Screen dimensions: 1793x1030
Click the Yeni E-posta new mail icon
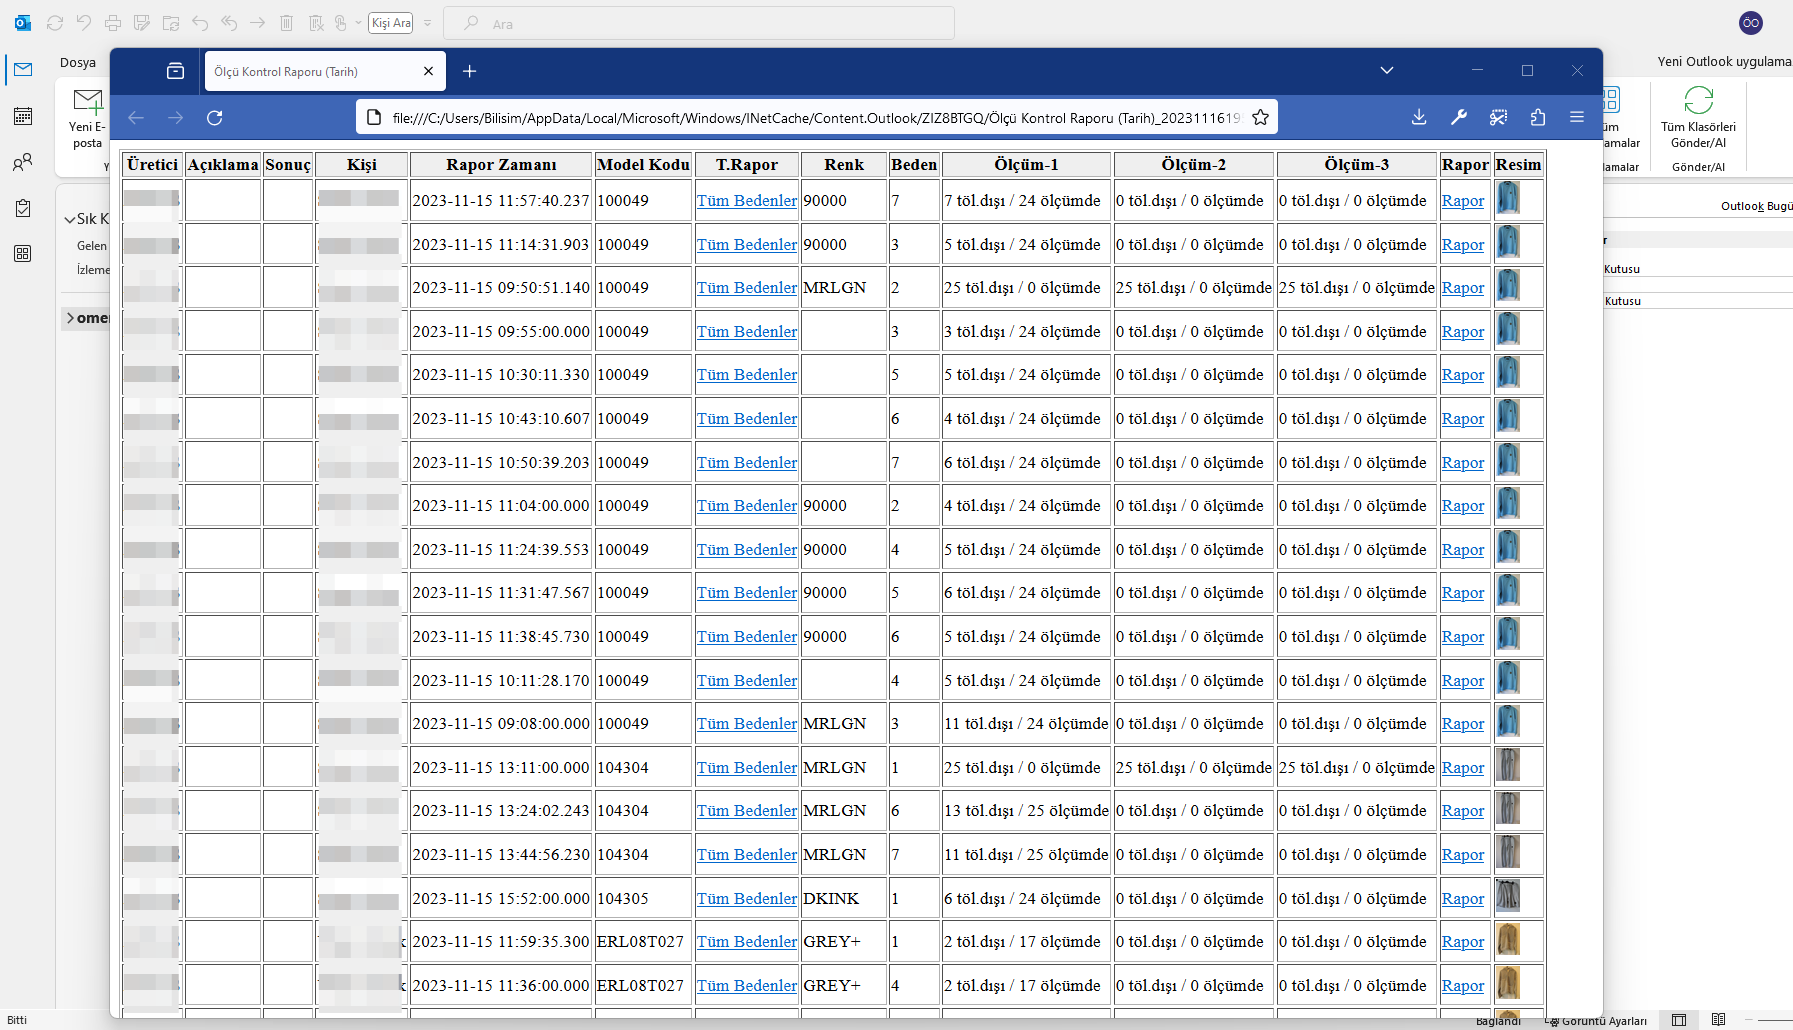(88, 101)
